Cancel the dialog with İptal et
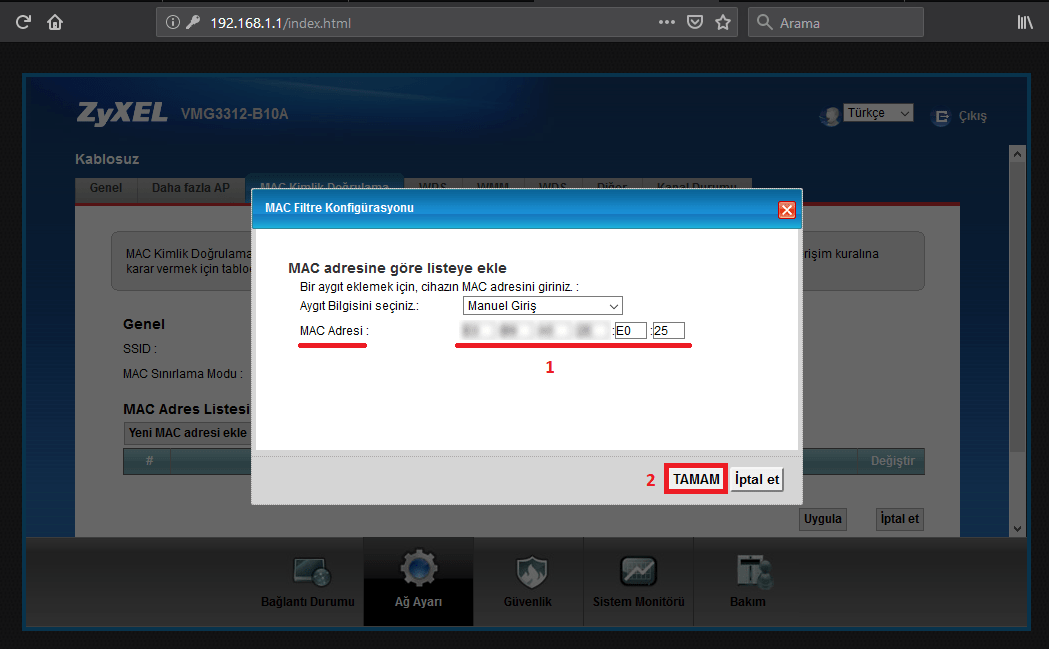The height and width of the screenshot is (649, 1049). (757, 479)
